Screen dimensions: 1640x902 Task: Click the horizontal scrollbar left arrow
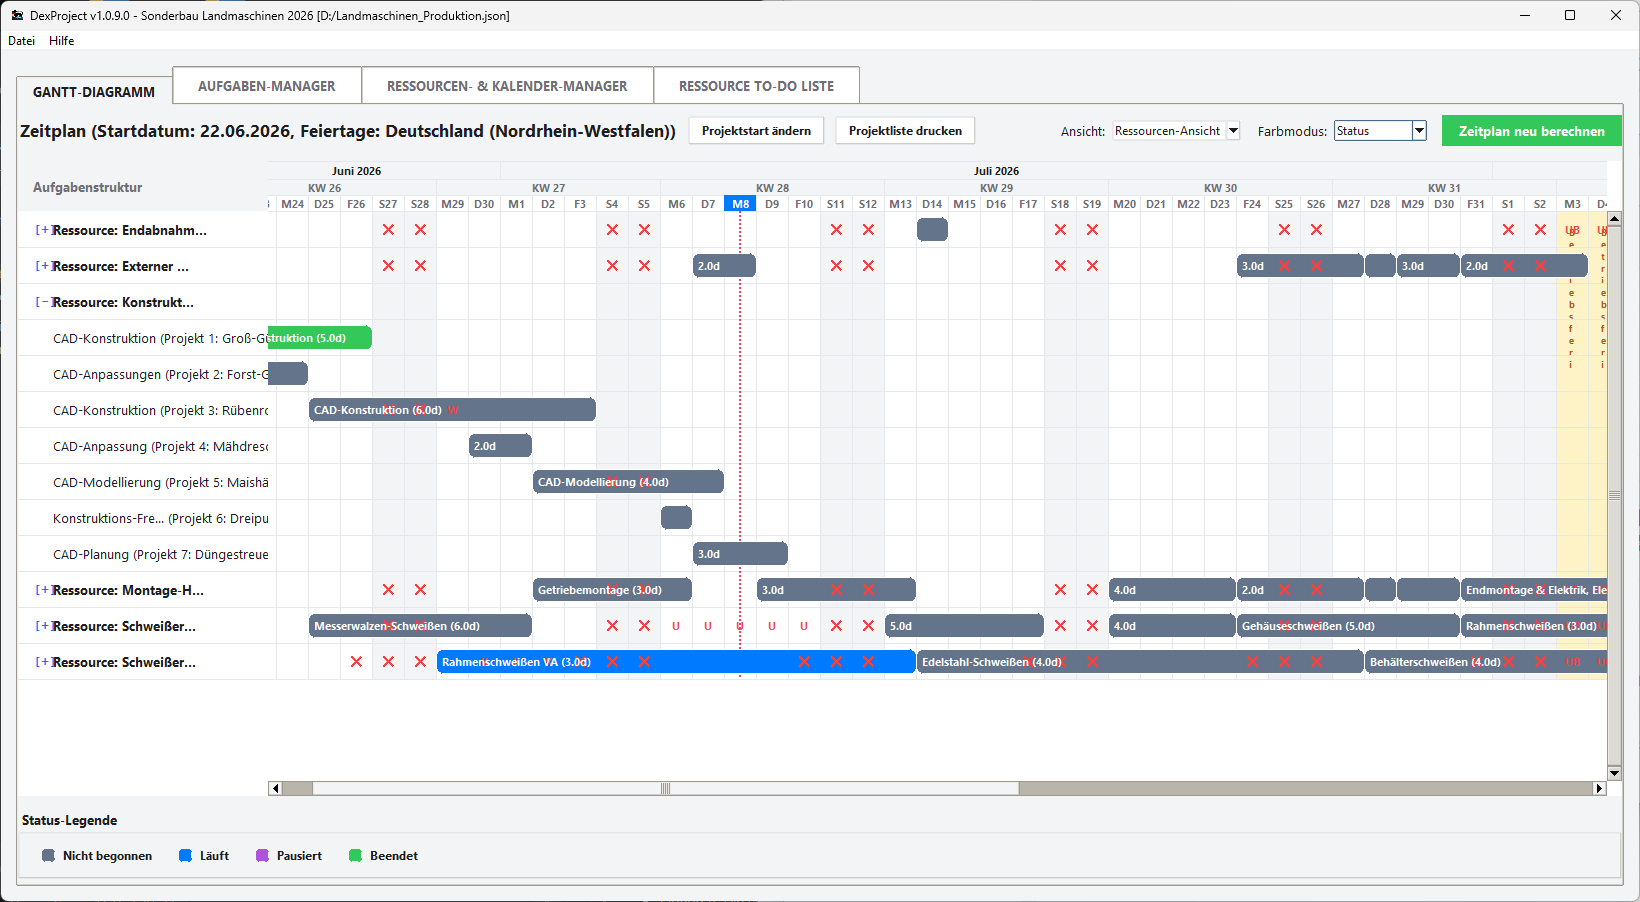point(275,788)
